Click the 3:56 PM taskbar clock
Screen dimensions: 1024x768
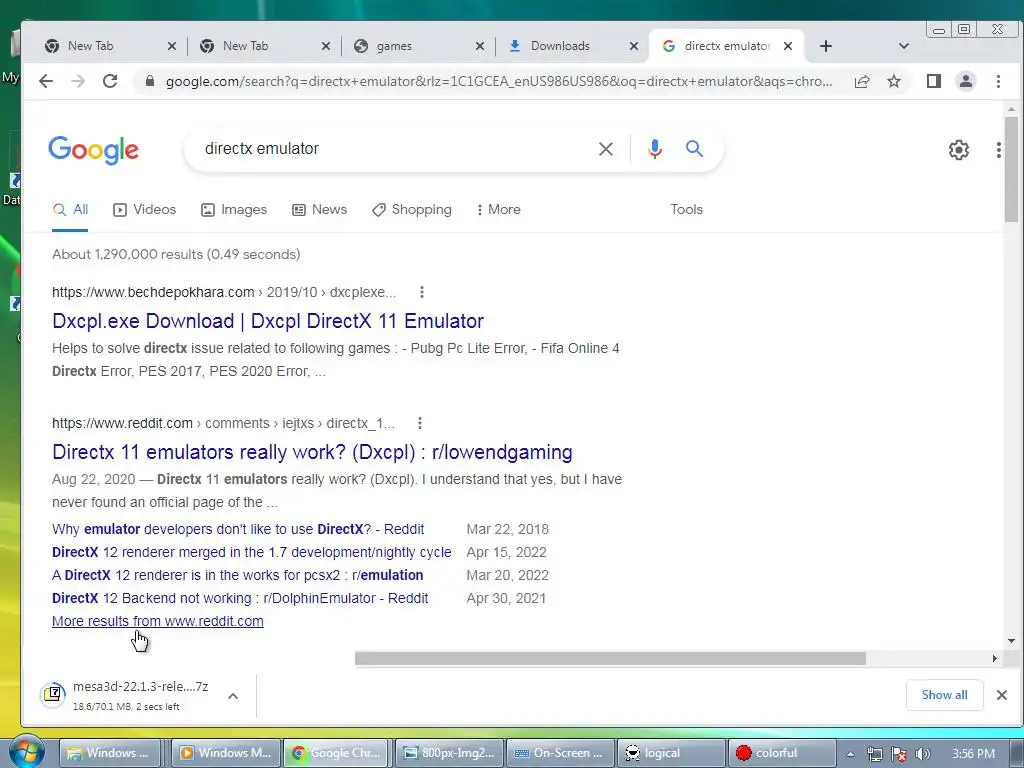pyautogui.click(x=973, y=754)
